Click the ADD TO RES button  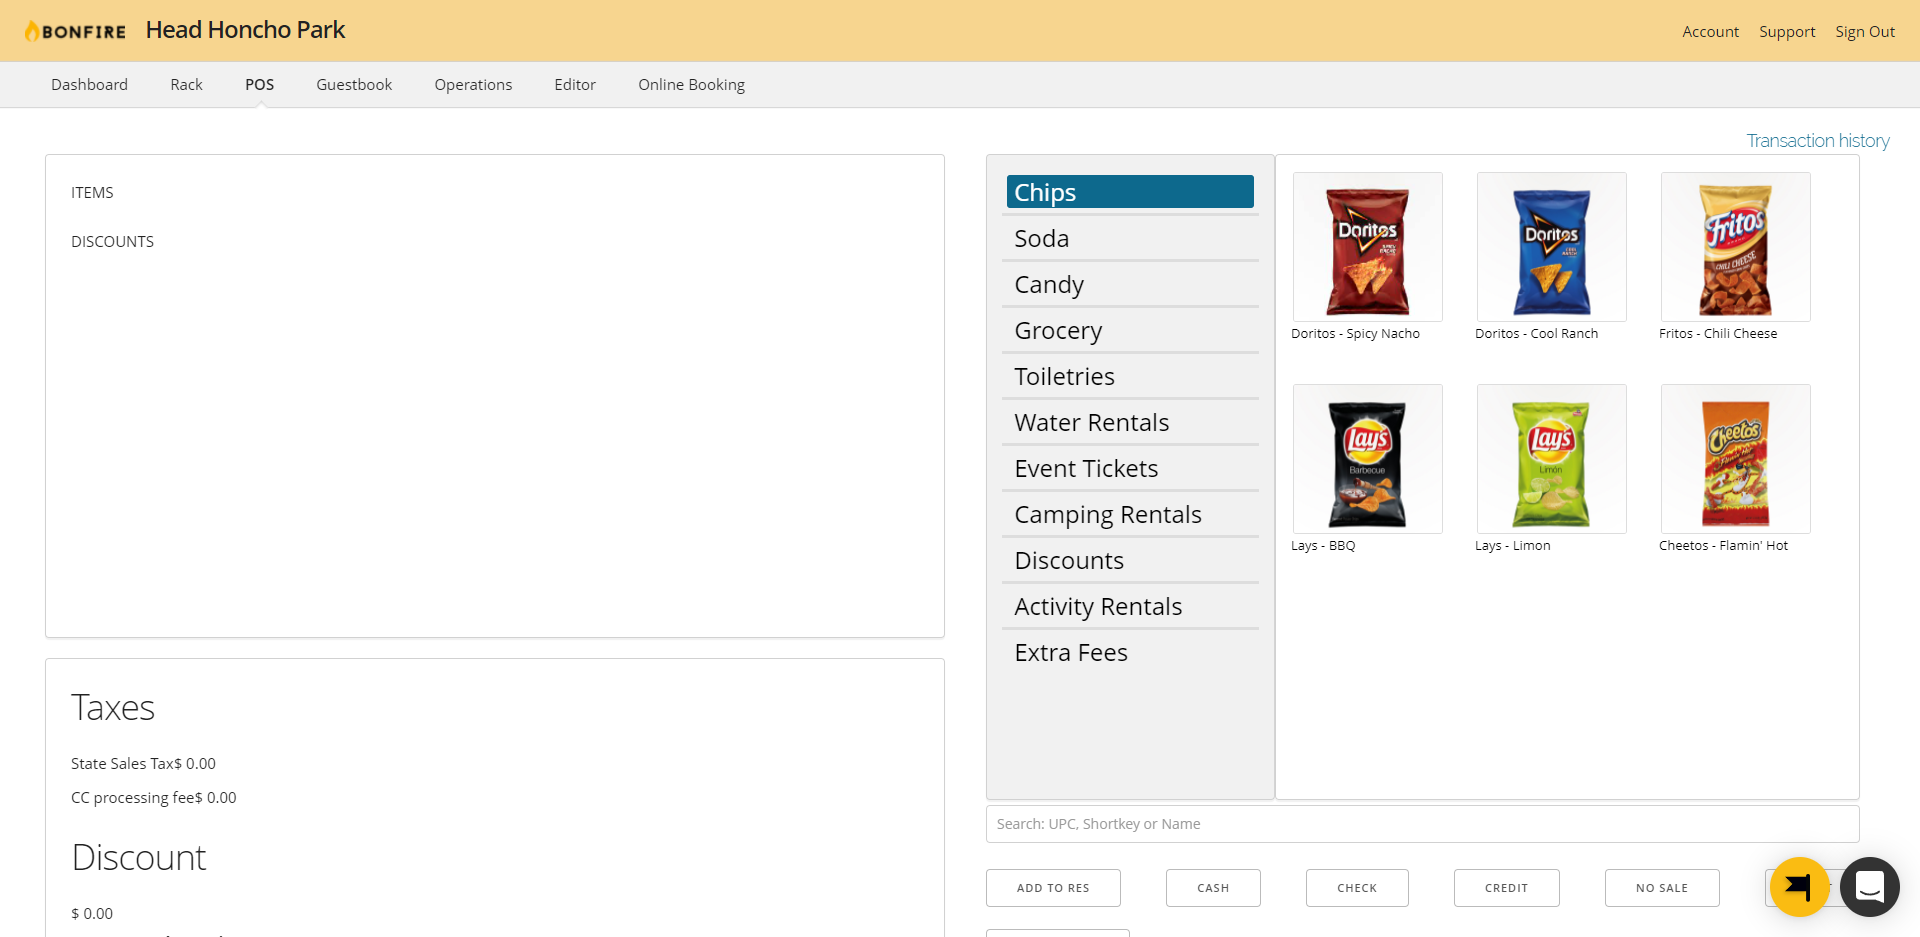pyautogui.click(x=1053, y=887)
